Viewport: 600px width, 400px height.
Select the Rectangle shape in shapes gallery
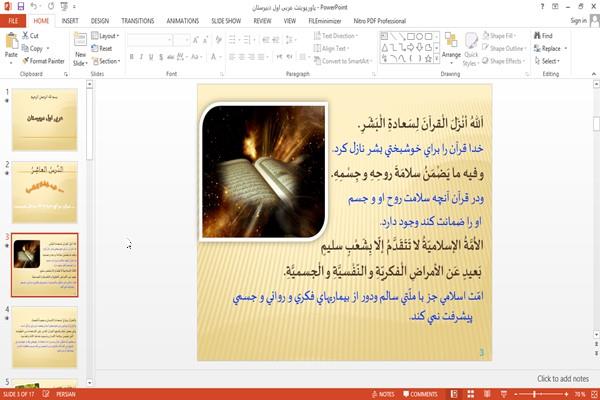(411, 37)
